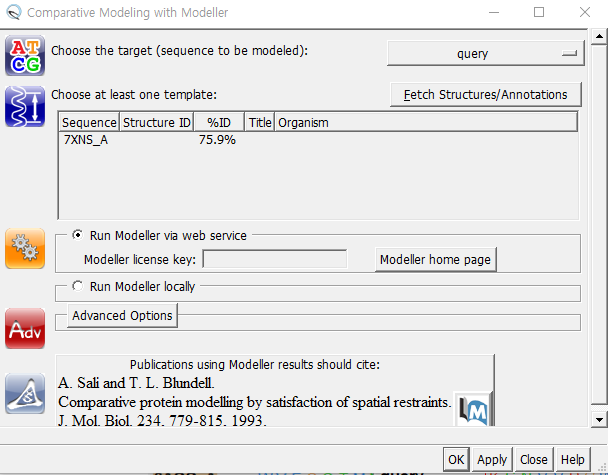This screenshot has width=608, height=475.
Task: Click Fetch Structures/Annotations button
Action: [485, 94]
